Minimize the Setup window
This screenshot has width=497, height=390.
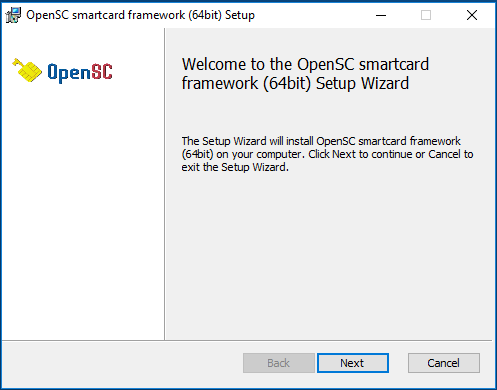point(381,15)
